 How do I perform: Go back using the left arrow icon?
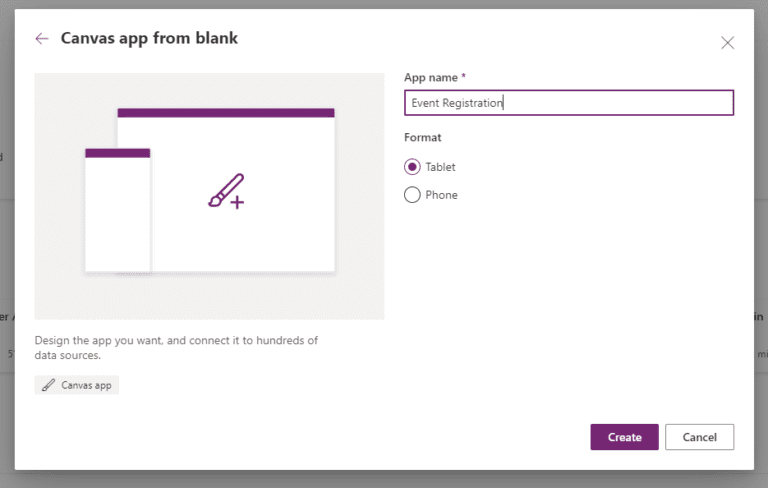click(42, 38)
